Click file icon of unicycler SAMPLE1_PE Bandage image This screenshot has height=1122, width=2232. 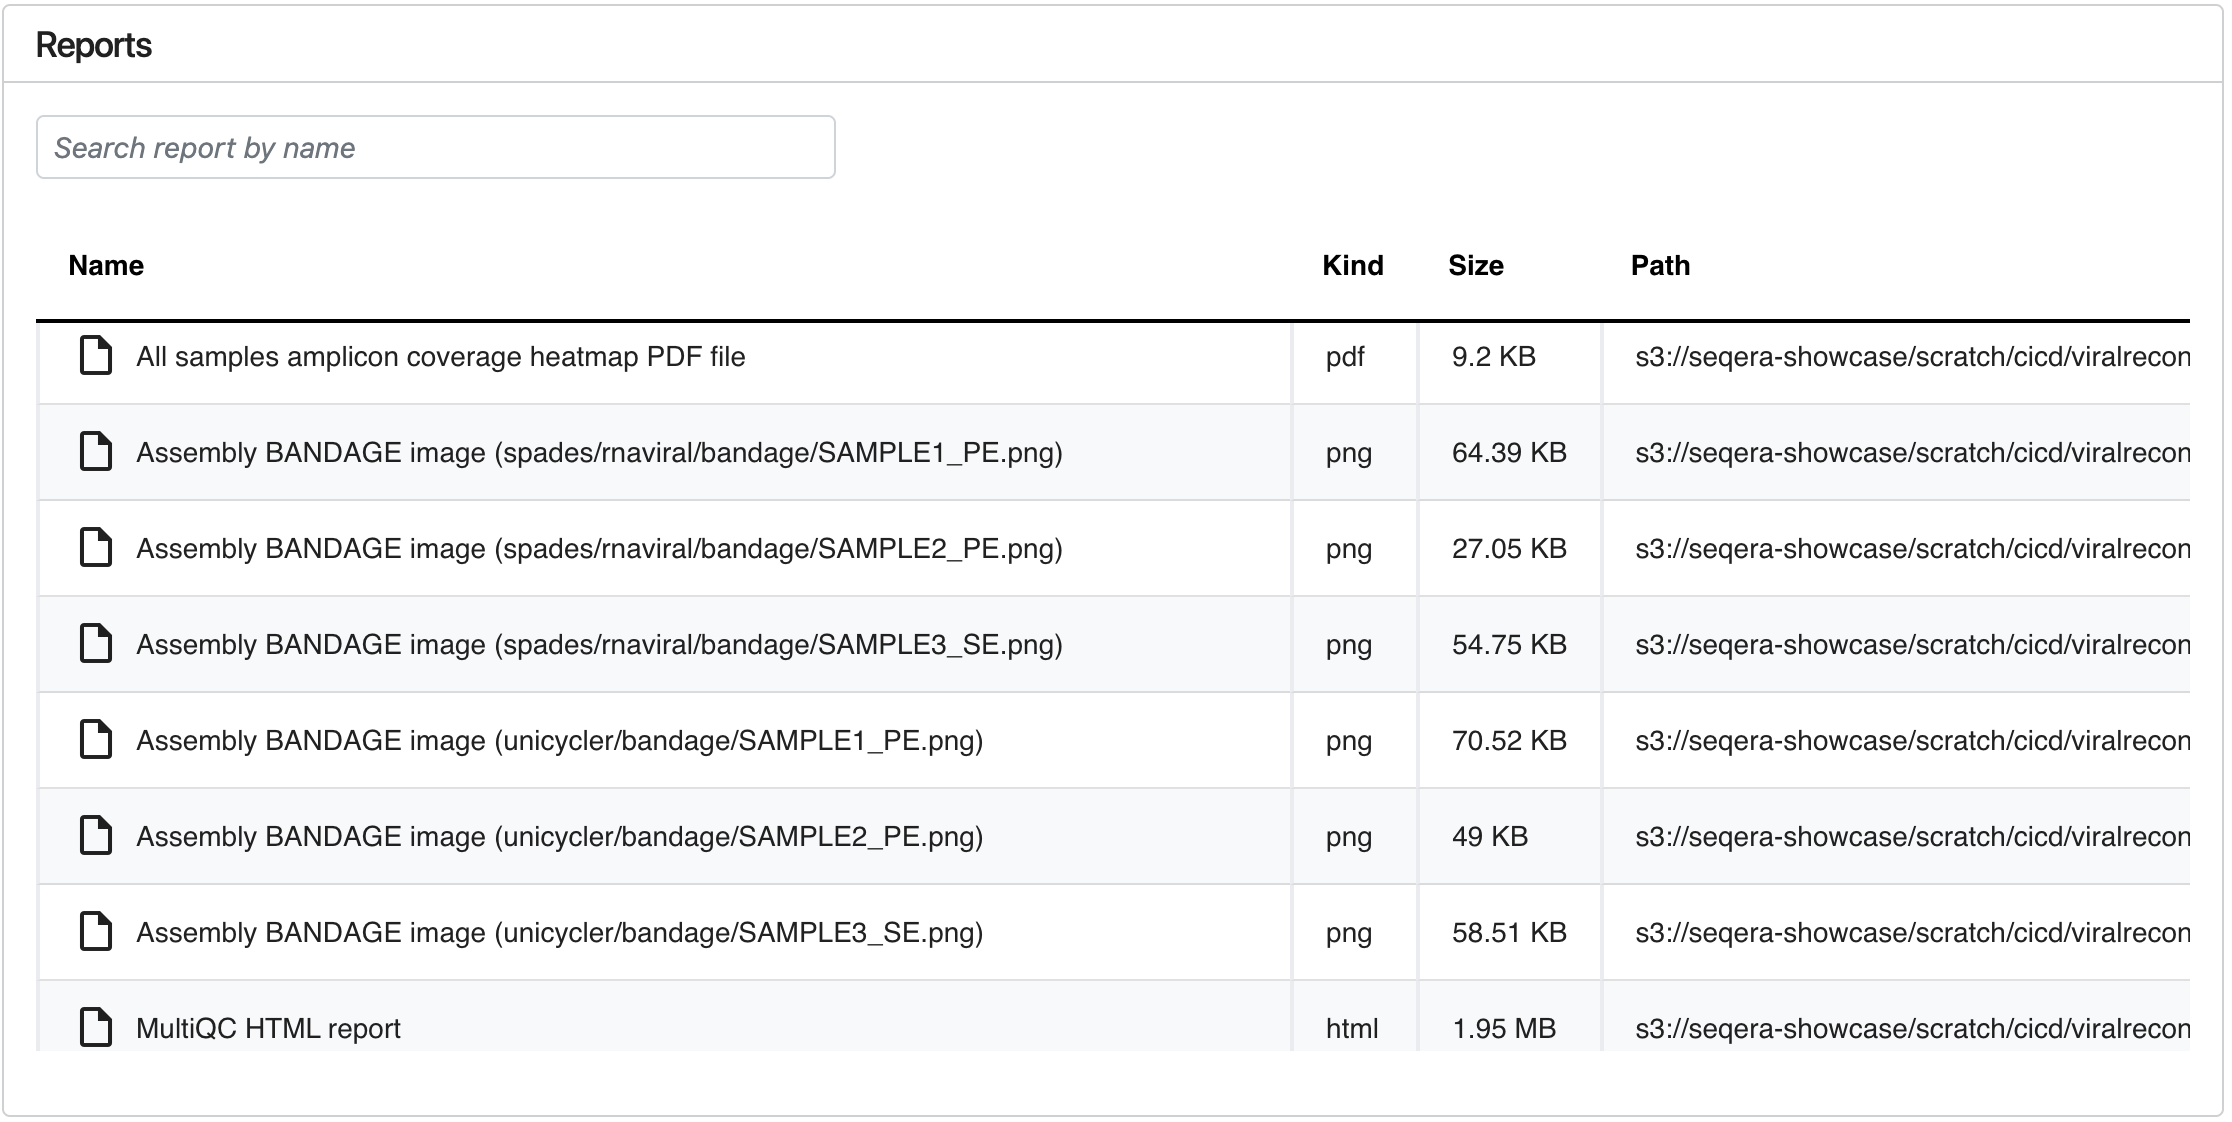pos(95,740)
